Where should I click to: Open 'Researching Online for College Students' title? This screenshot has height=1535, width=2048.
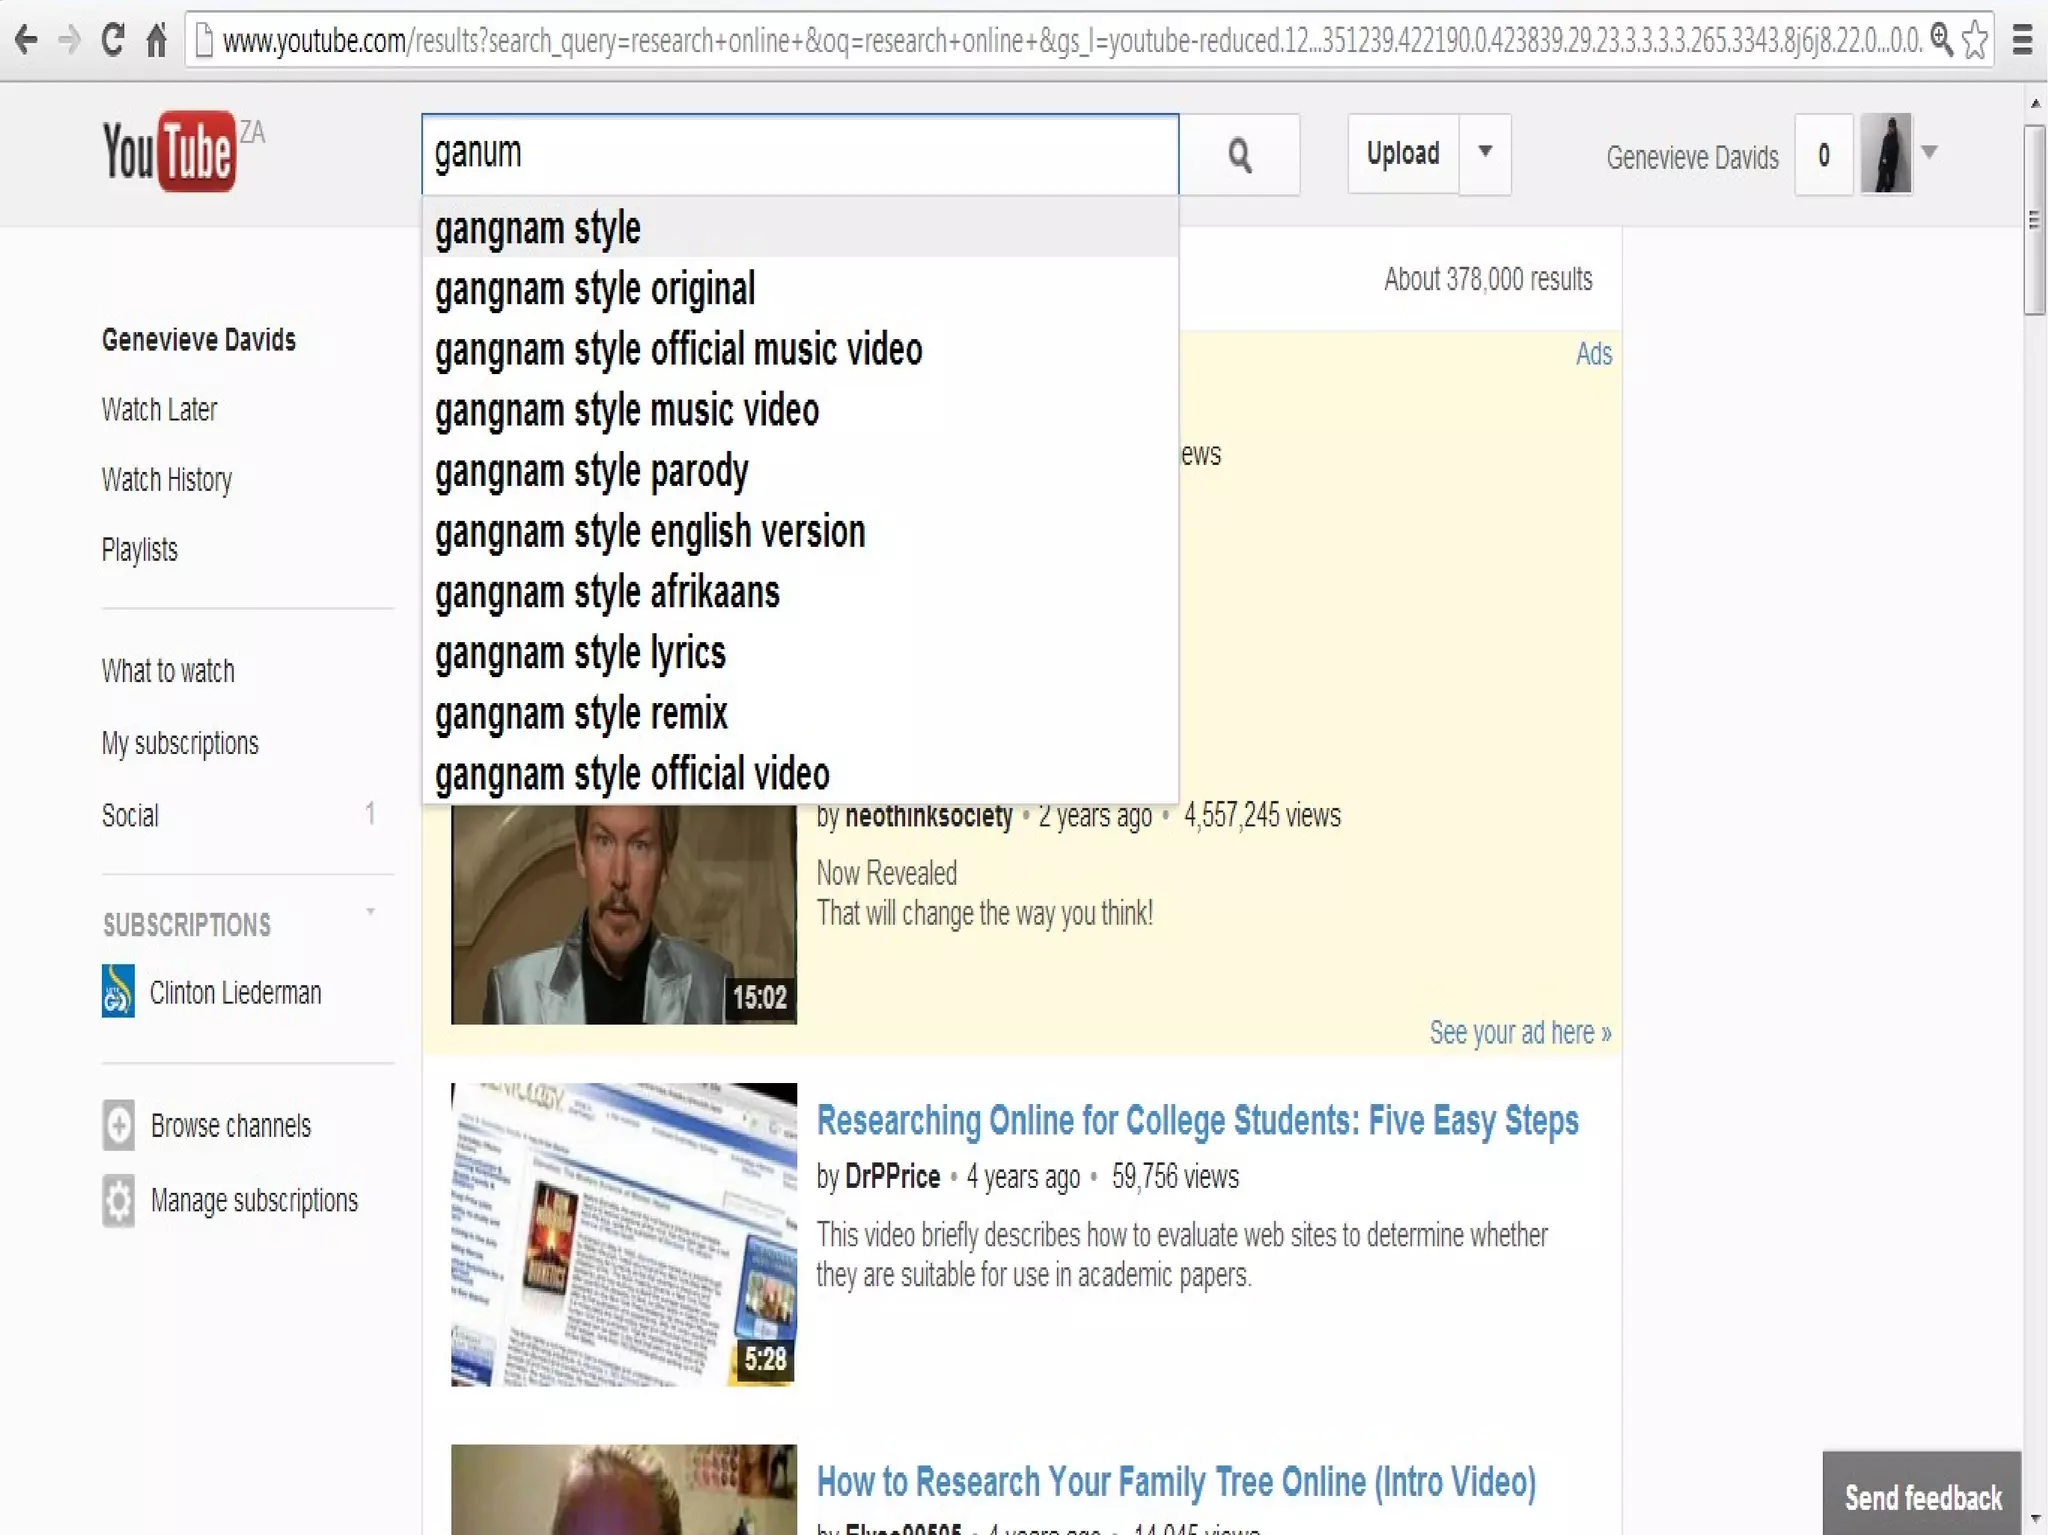(1197, 1121)
